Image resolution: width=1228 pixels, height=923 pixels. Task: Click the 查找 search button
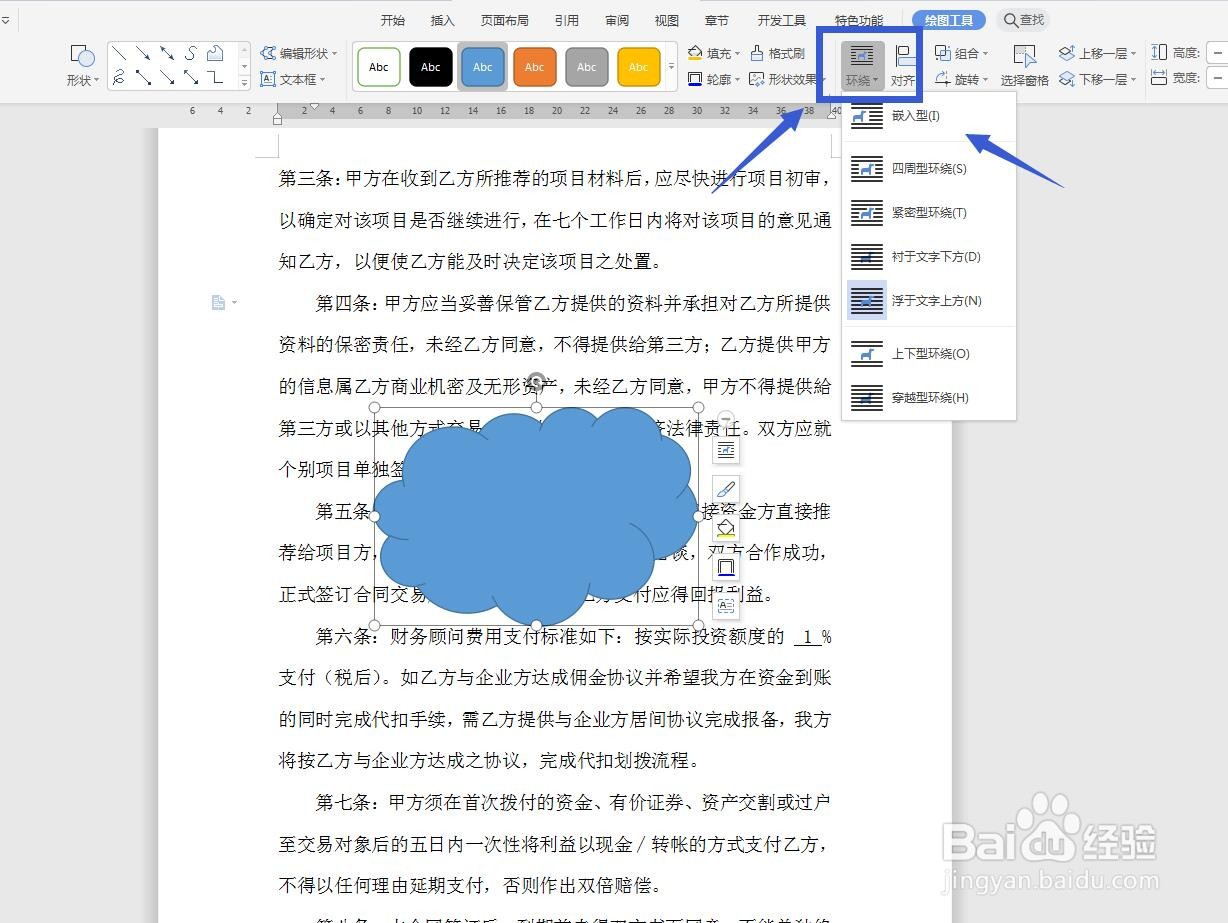1024,20
